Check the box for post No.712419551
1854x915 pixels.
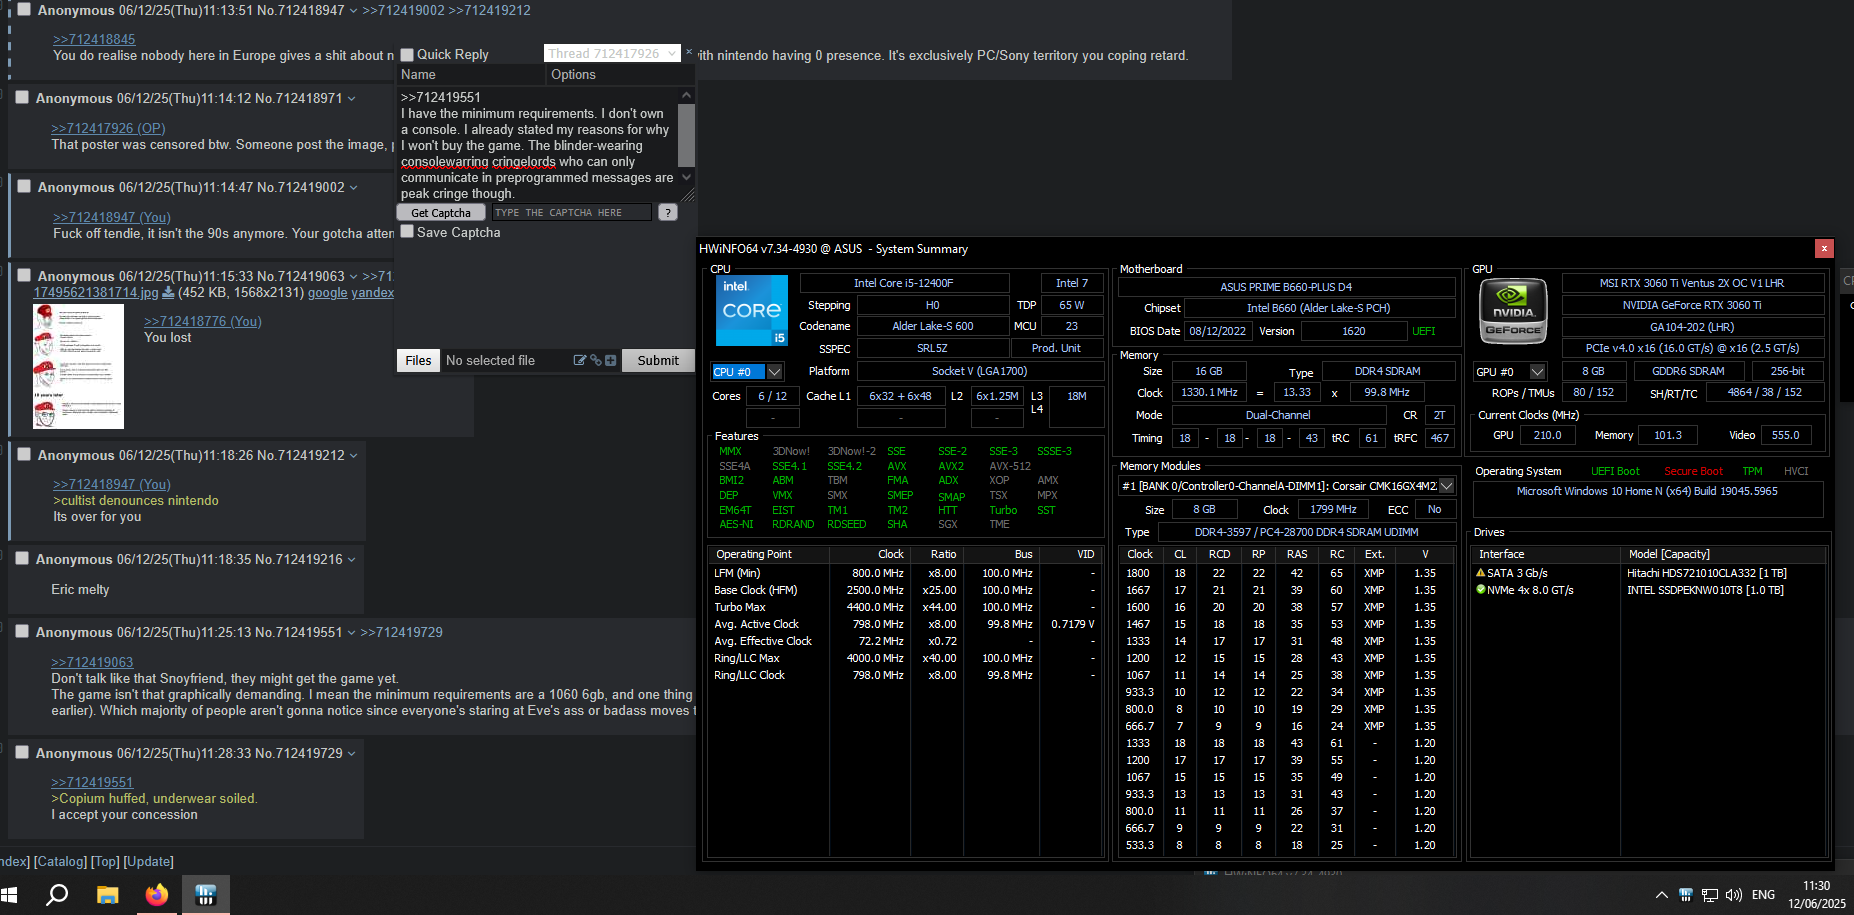tap(22, 631)
